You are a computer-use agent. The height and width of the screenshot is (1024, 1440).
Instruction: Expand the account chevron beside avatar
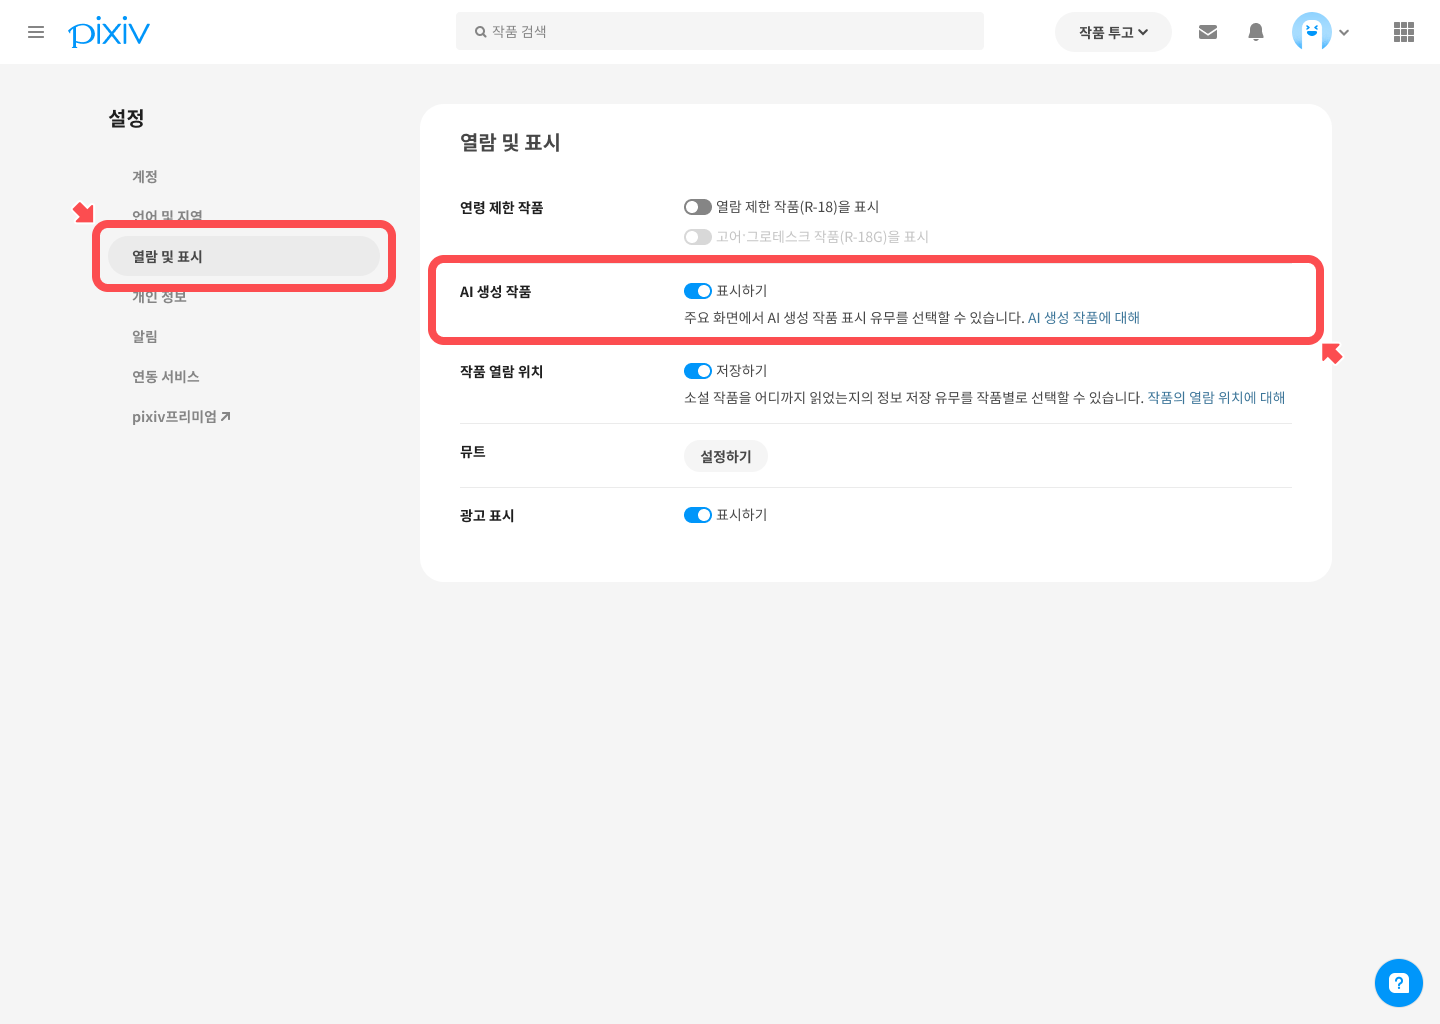click(1344, 32)
